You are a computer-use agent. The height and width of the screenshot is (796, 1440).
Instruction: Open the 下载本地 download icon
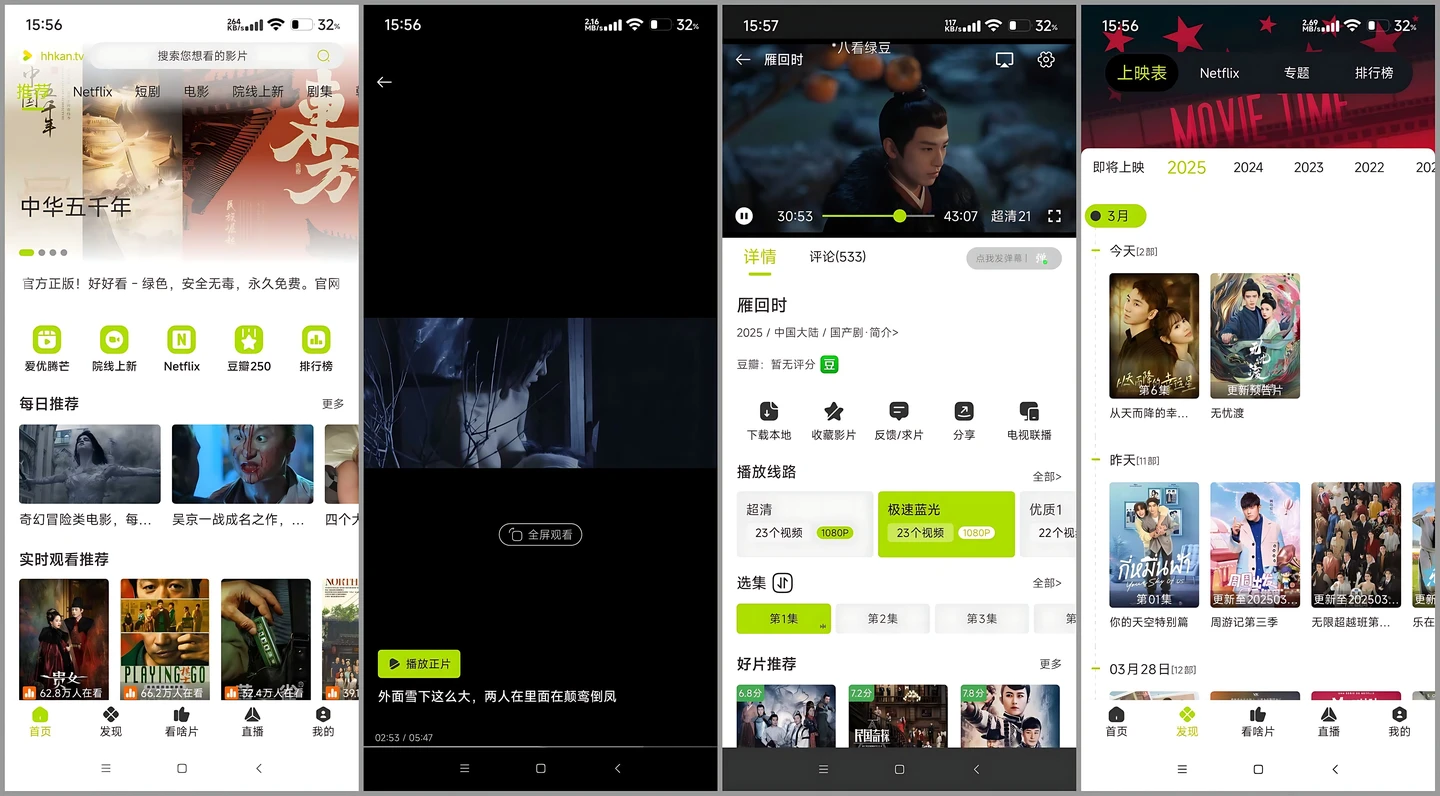pos(768,411)
